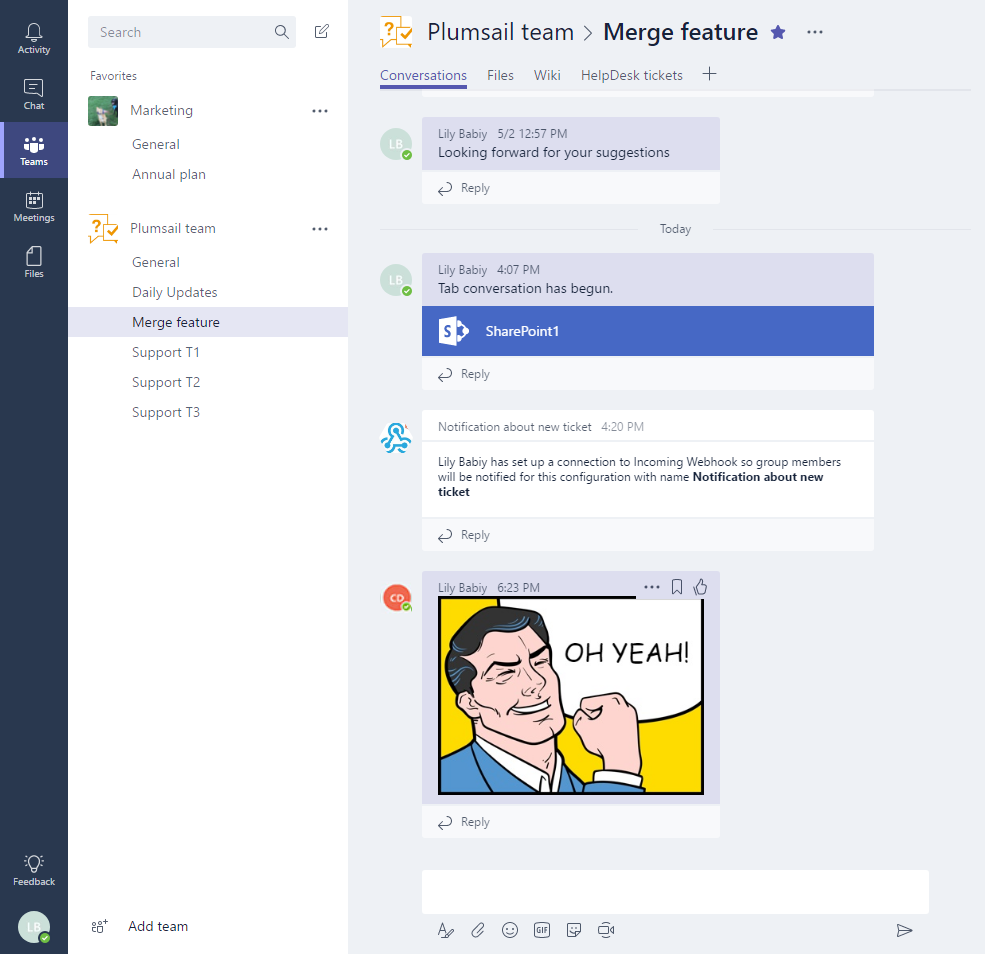Click the Add team label
Screen dimensions: 985x954
point(158,926)
